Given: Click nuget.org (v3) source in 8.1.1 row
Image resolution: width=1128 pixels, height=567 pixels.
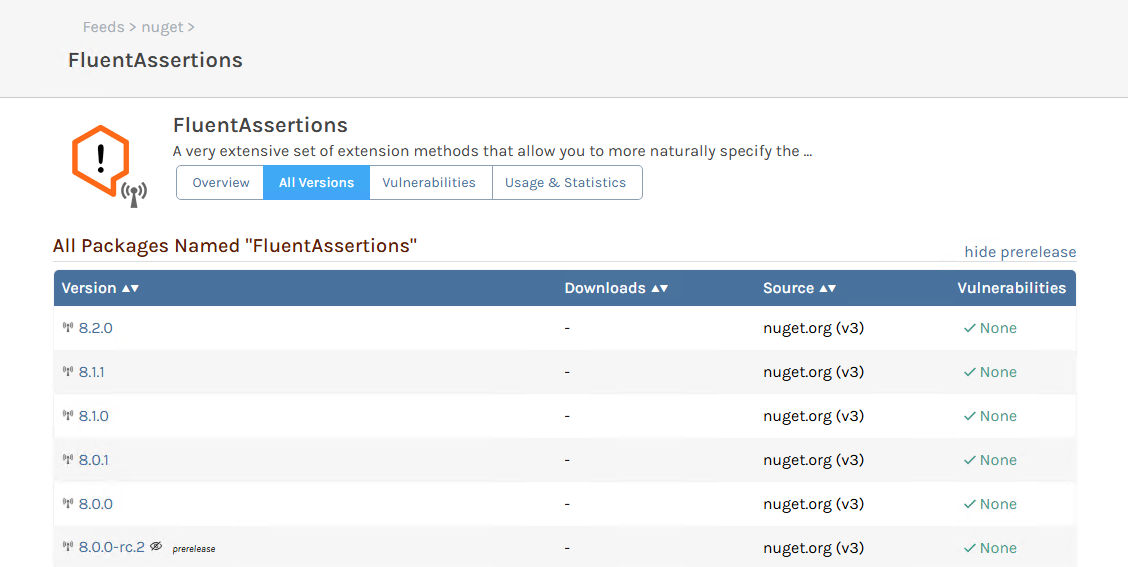Looking at the screenshot, I should pyautogui.click(x=814, y=372).
